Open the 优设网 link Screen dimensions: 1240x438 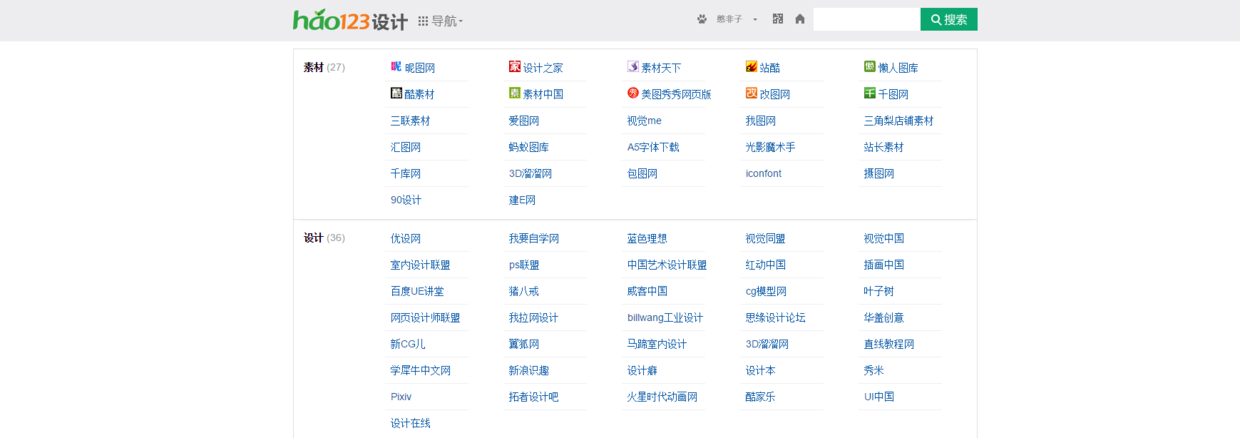[405, 238]
